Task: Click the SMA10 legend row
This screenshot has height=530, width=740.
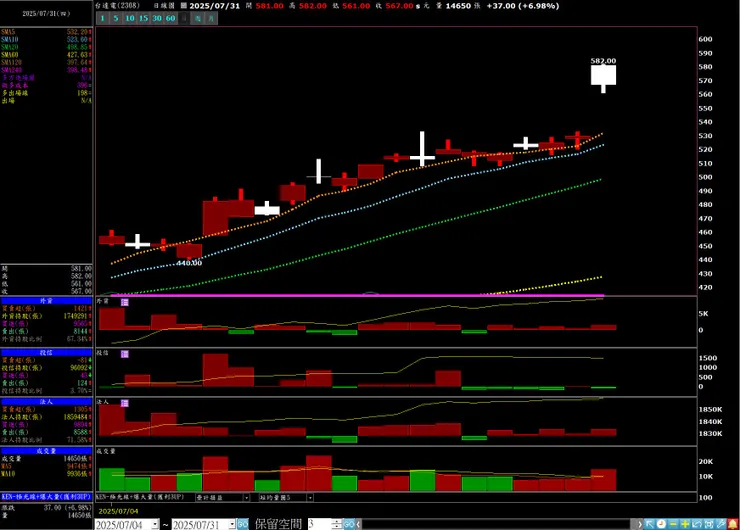Action: click(46, 40)
